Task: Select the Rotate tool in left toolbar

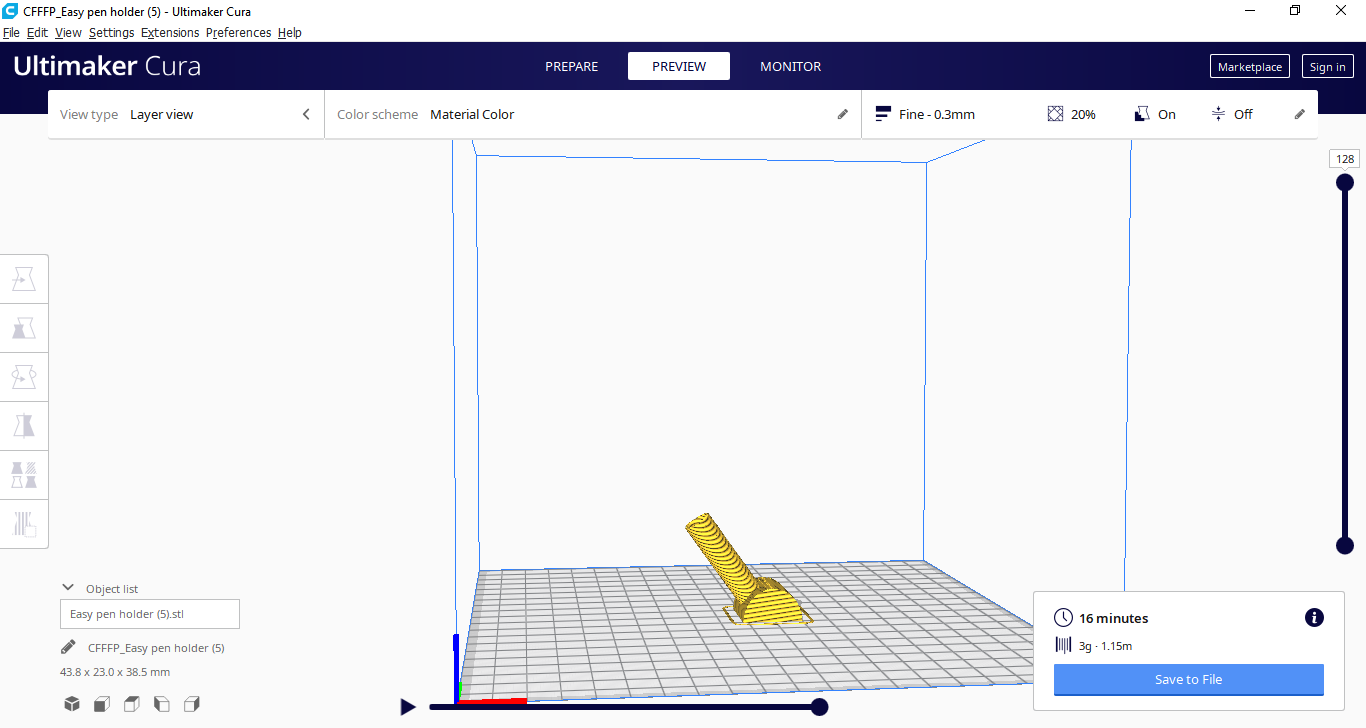Action: point(24,377)
